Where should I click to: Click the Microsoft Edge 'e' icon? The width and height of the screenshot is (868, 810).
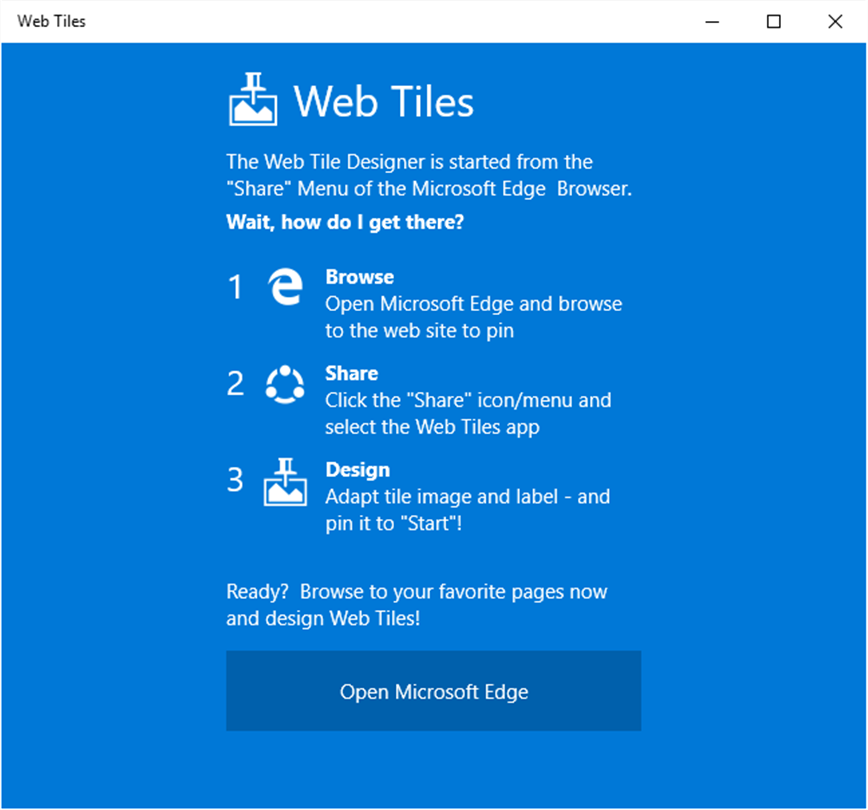286,286
